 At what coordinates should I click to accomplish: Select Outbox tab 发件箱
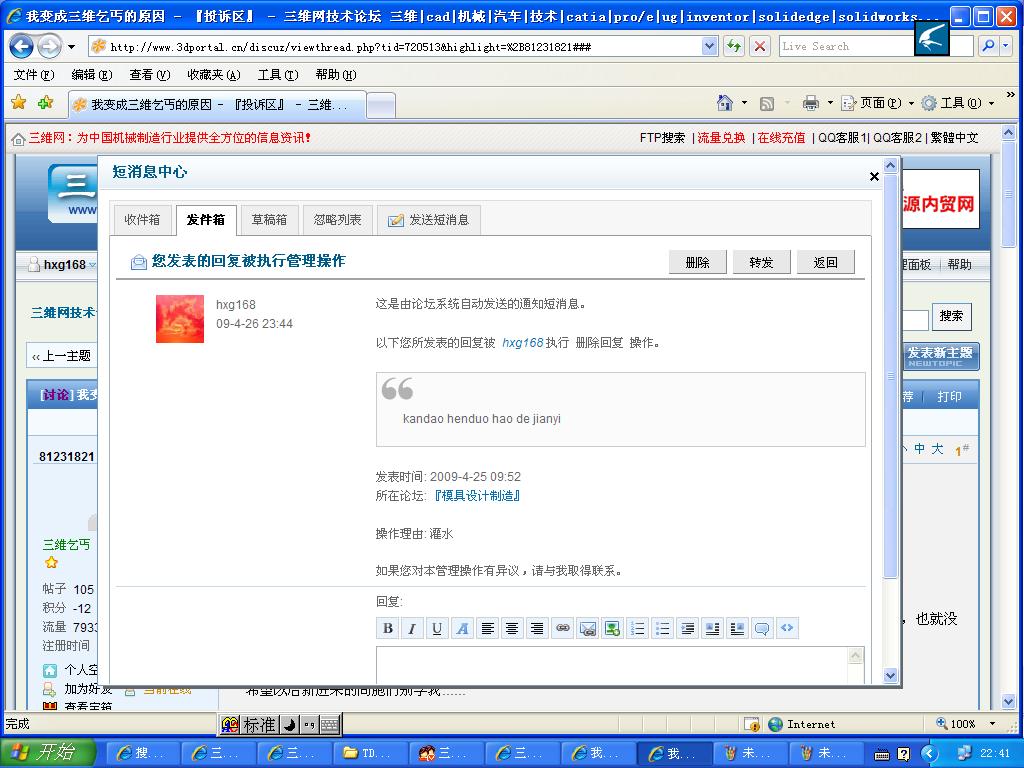(x=206, y=220)
